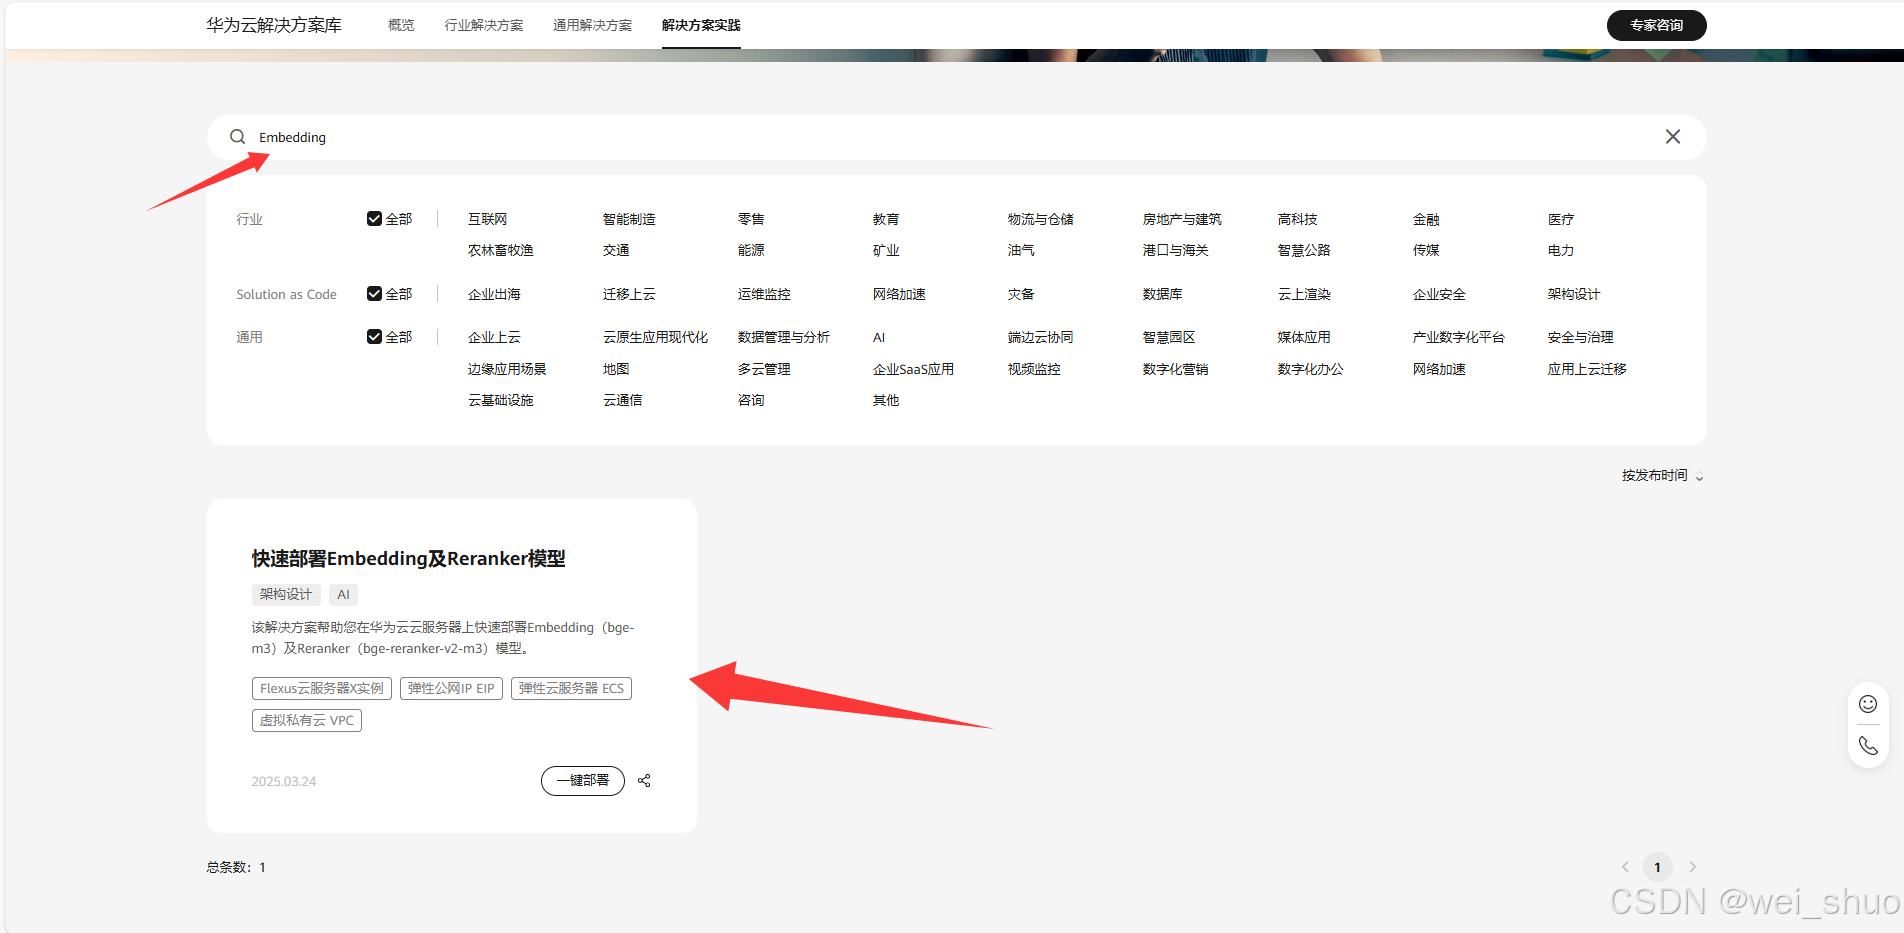1904x933 pixels.
Task: Click the phone contact icon on the right
Action: pos(1868,746)
